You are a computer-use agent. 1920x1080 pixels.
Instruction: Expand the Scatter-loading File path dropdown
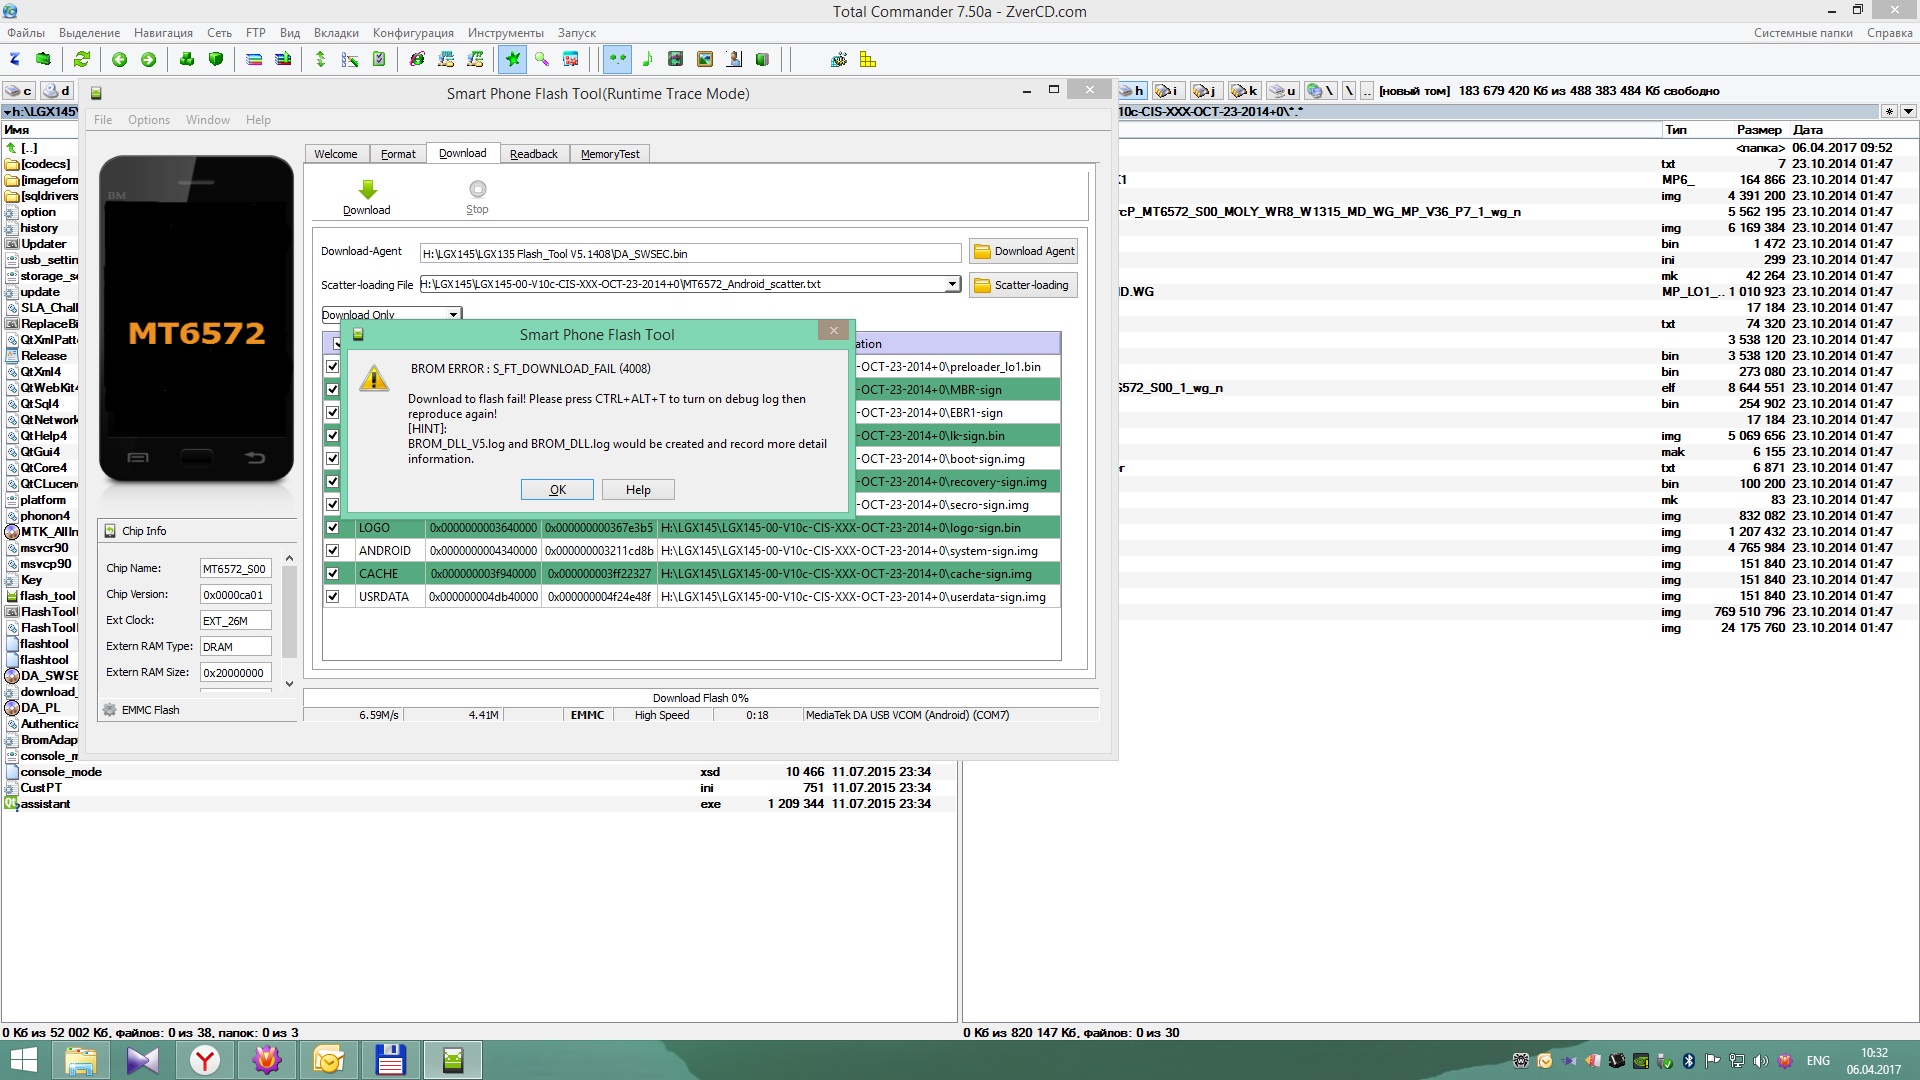pos(952,285)
